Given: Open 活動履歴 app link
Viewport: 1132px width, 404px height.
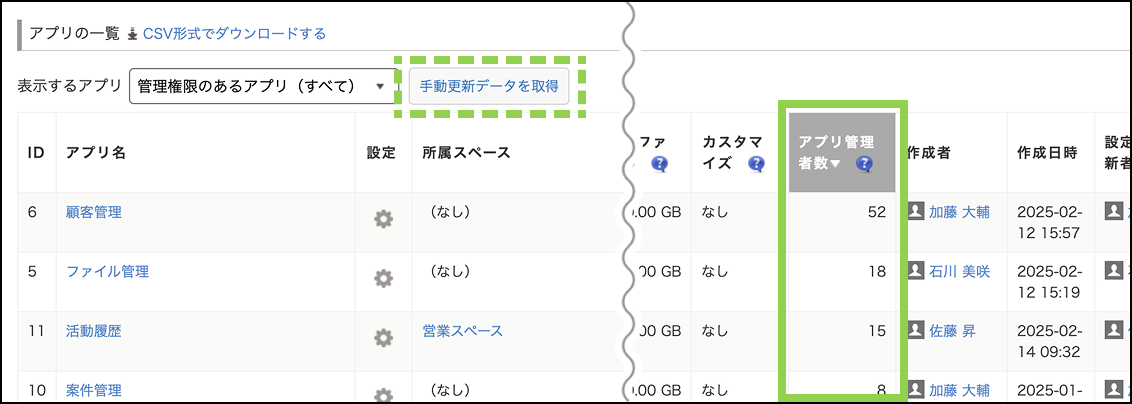Looking at the screenshot, I should pos(94,331).
